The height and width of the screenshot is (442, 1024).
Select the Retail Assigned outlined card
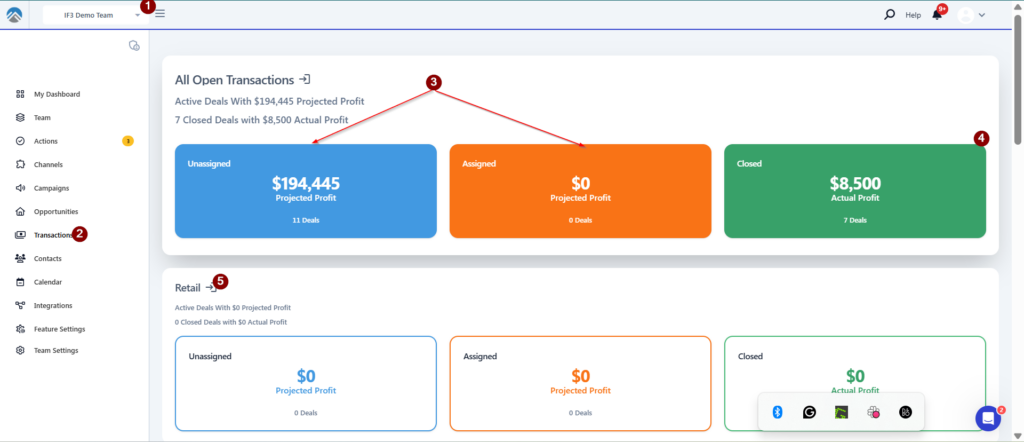pos(580,383)
